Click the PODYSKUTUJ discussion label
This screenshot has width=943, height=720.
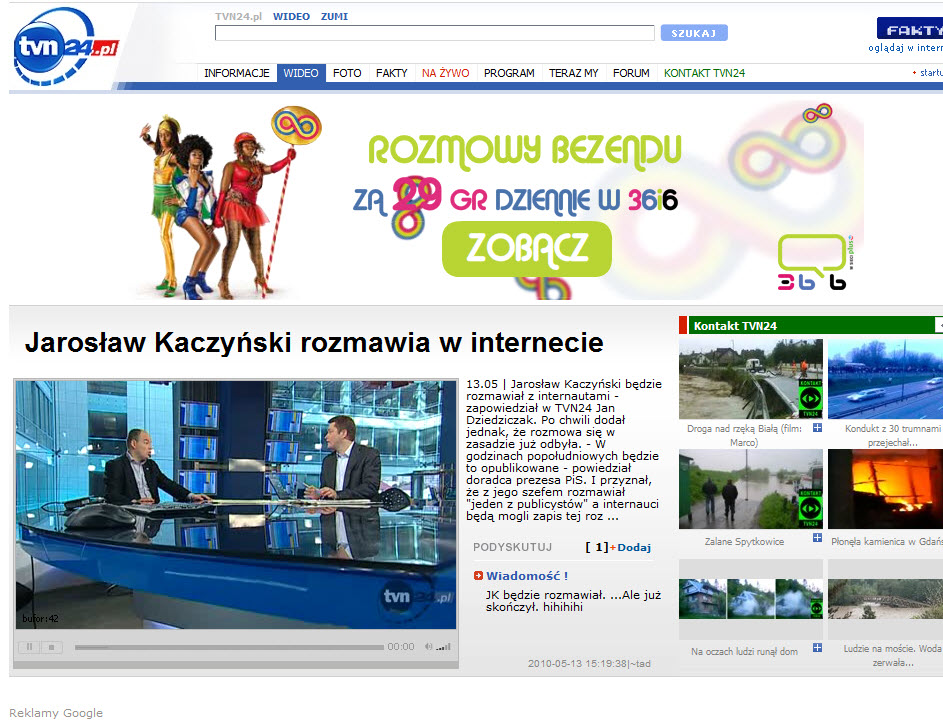[x=512, y=547]
